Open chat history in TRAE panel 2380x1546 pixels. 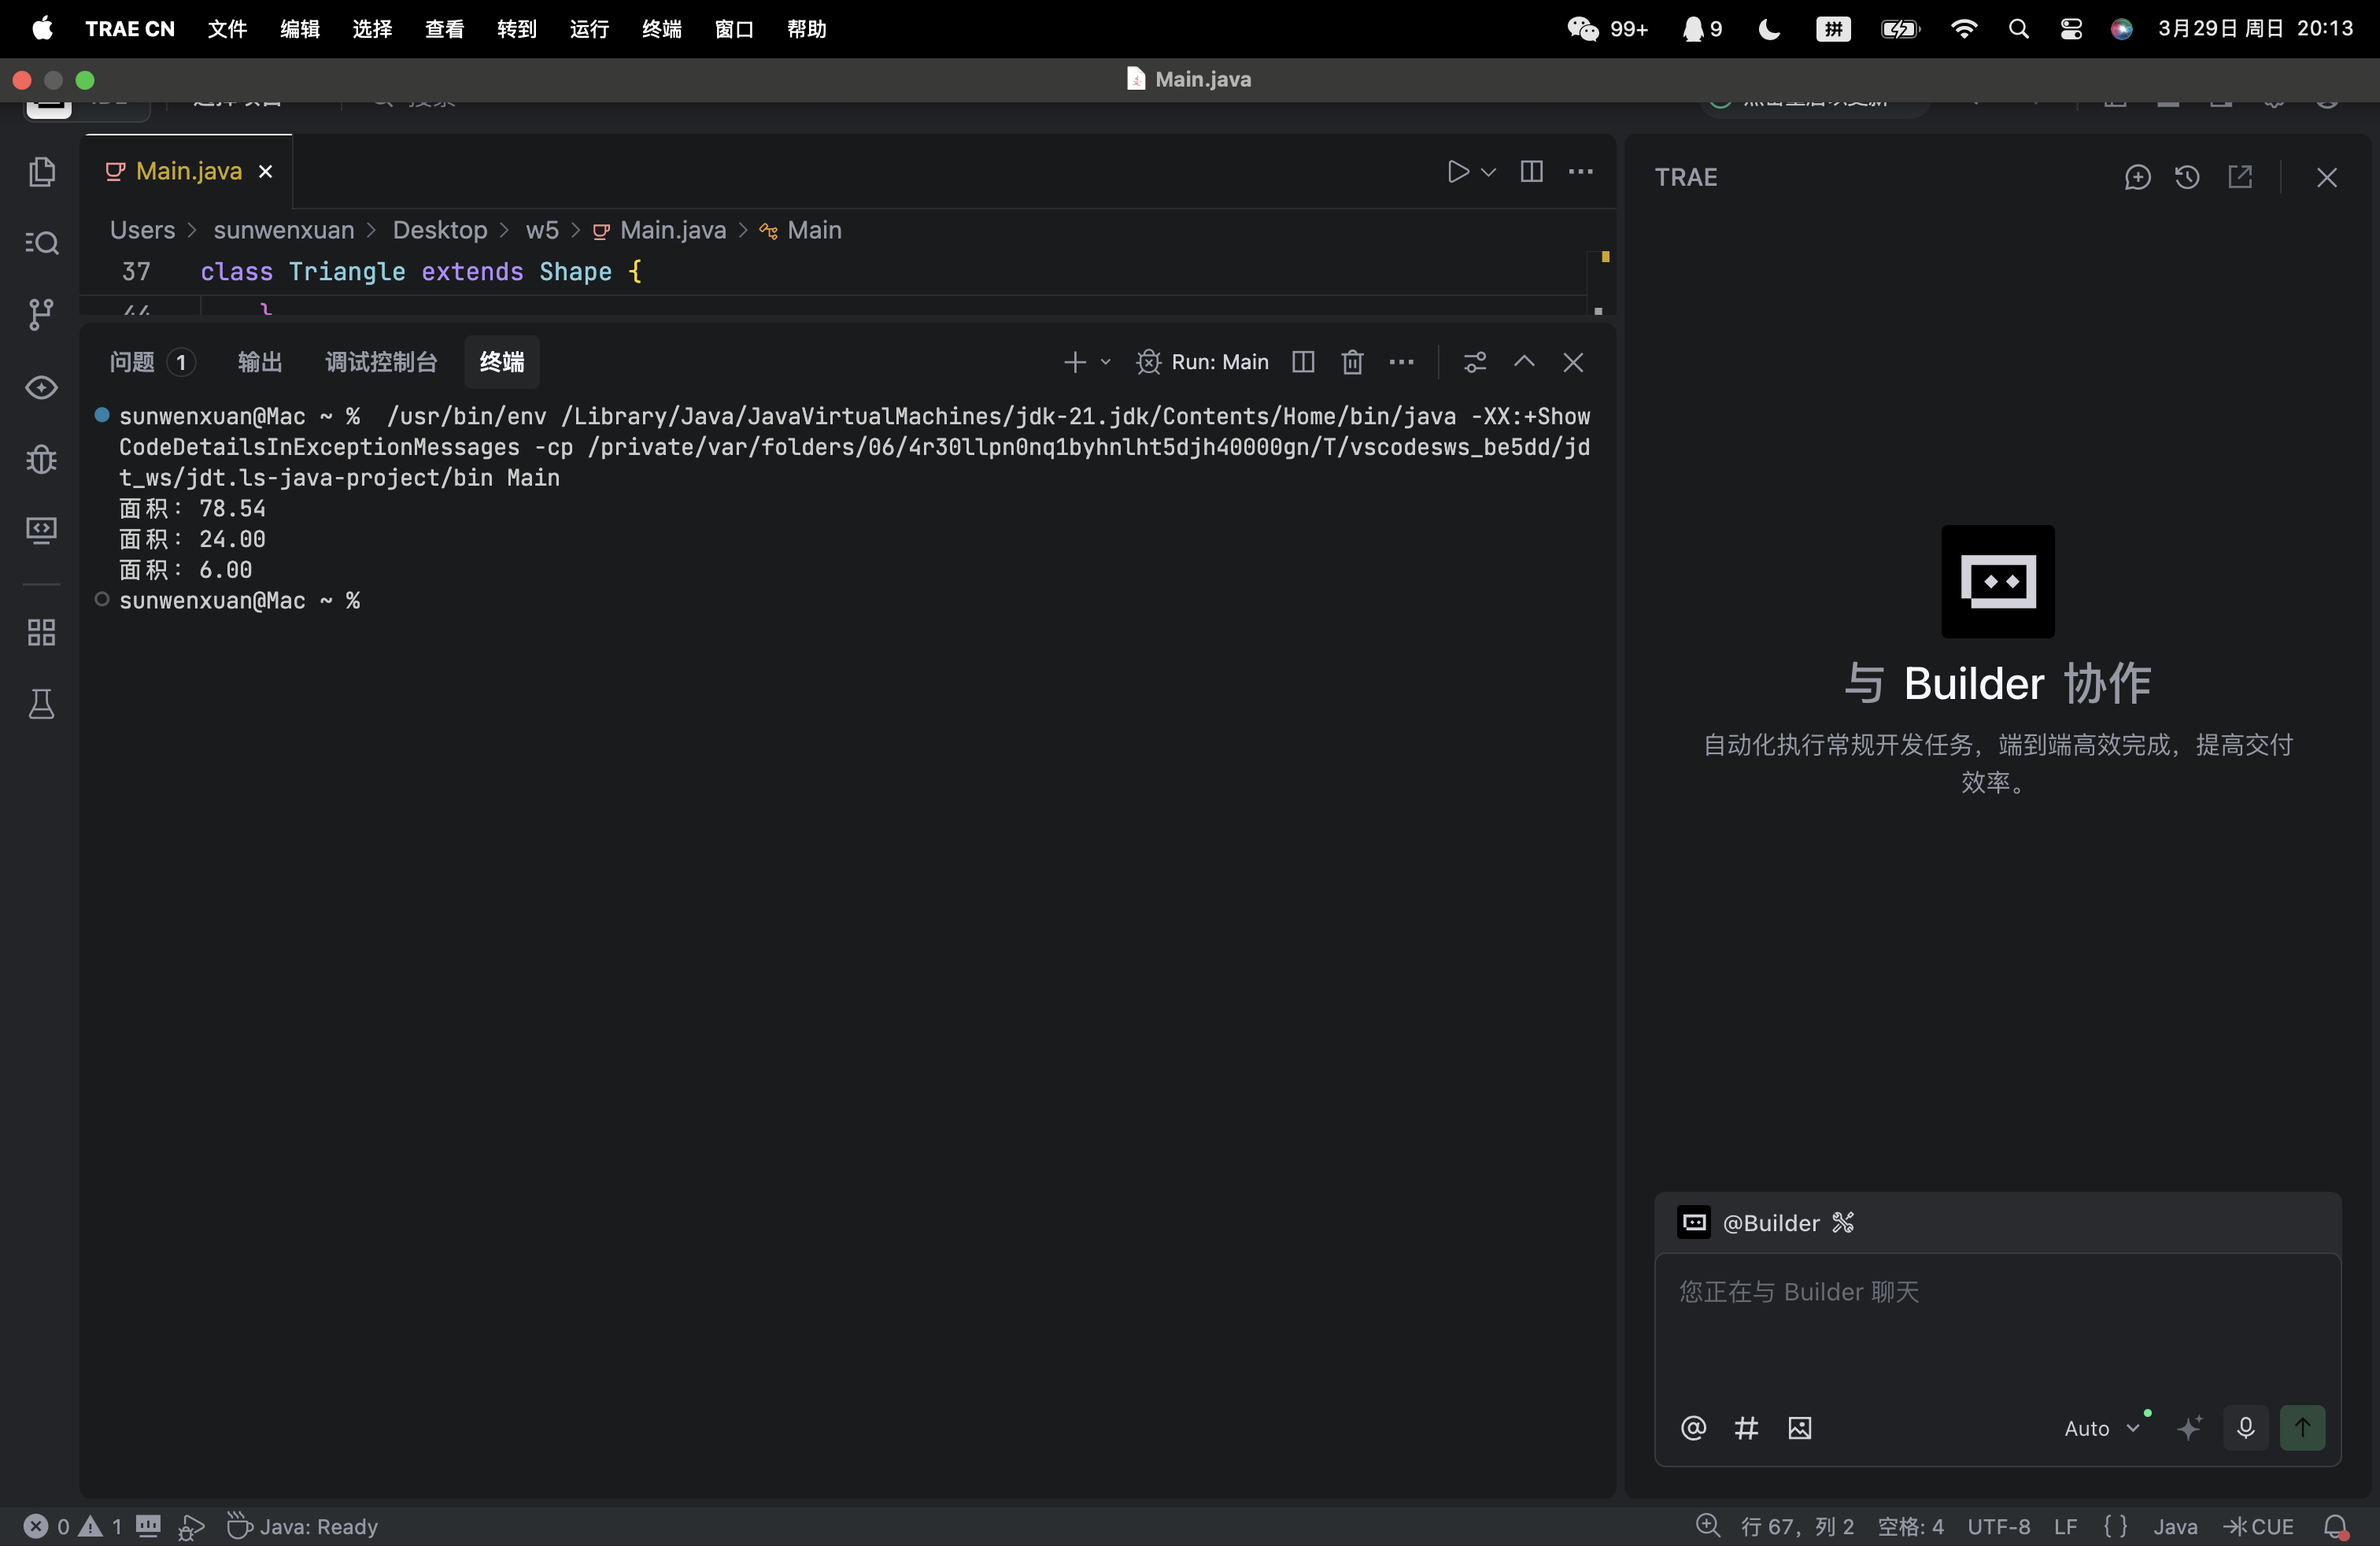(x=2187, y=177)
